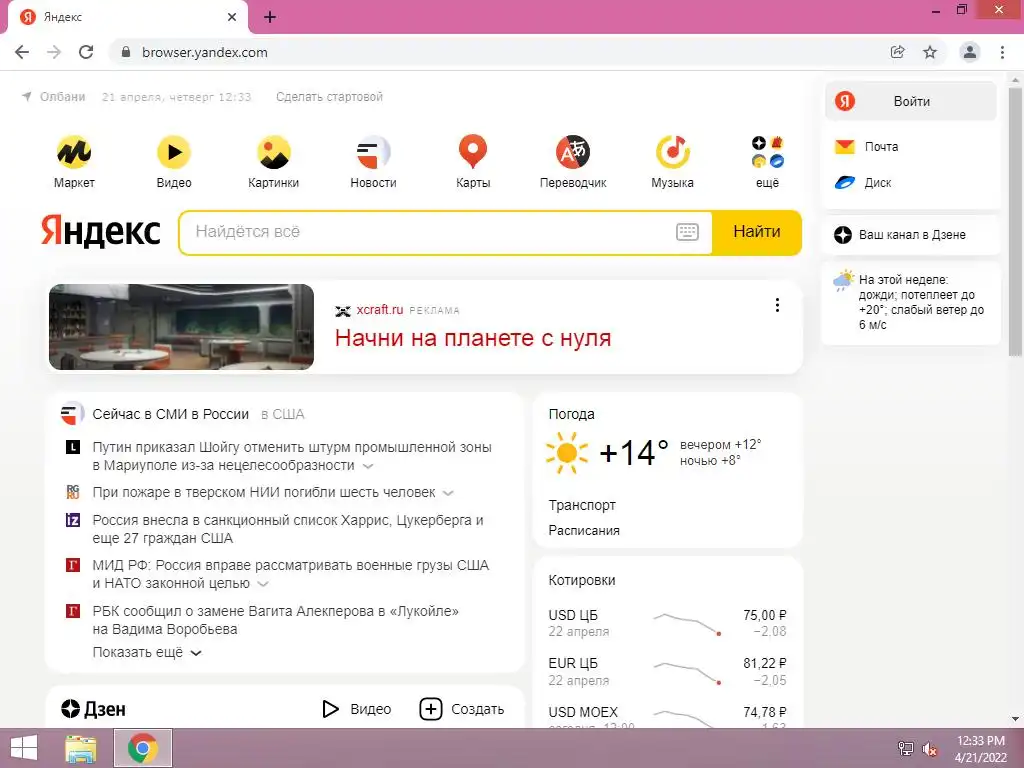The image size is (1024, 768).
Task: Click the xcraft ad thumbnail image
Action: (182, 327)
